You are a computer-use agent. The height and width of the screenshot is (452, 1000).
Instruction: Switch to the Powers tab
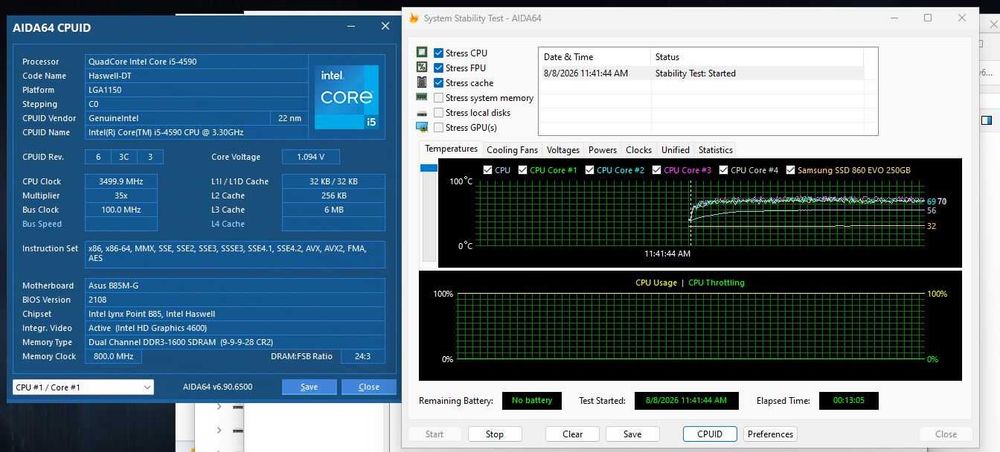click(603, 150)
